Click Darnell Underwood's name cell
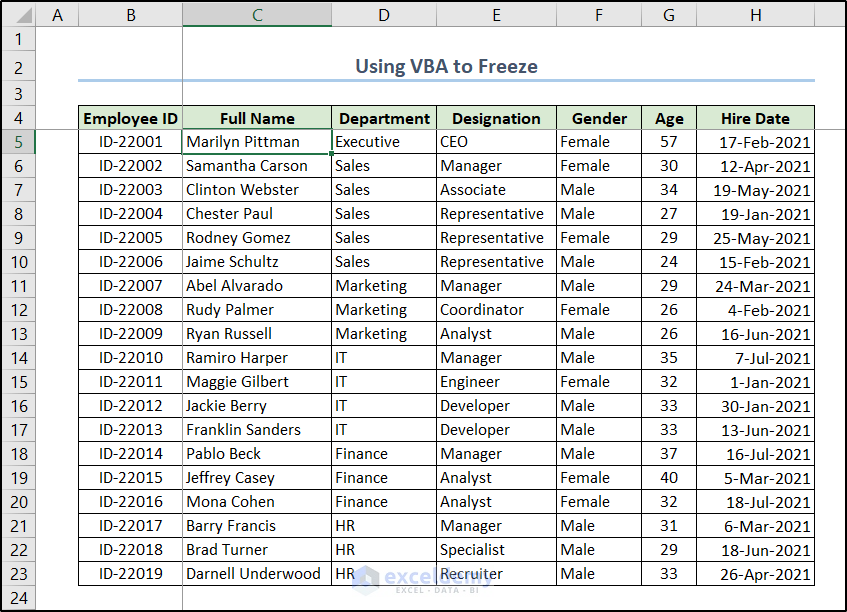Screen dimensions: 847x612 point(257,574)
